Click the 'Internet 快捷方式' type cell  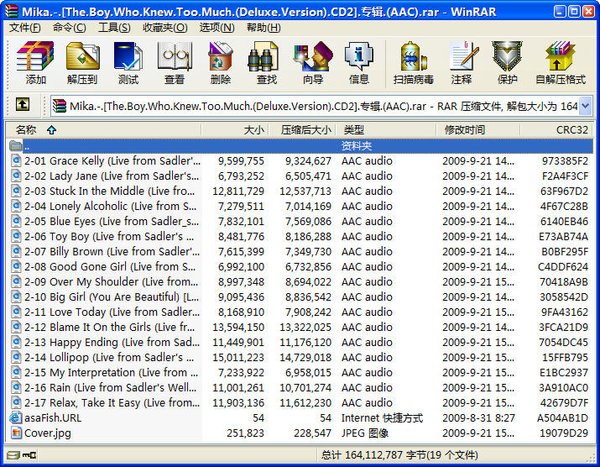click(x=382, y=418)
